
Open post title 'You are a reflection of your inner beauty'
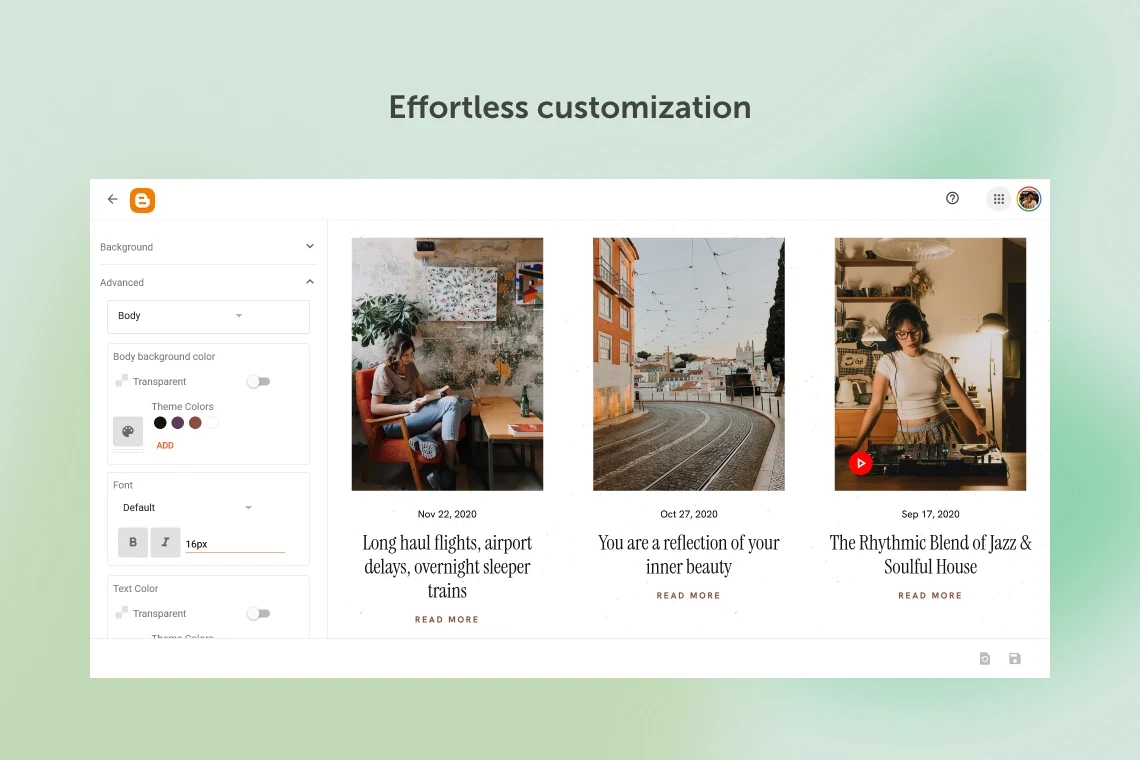tap(689, 554)
